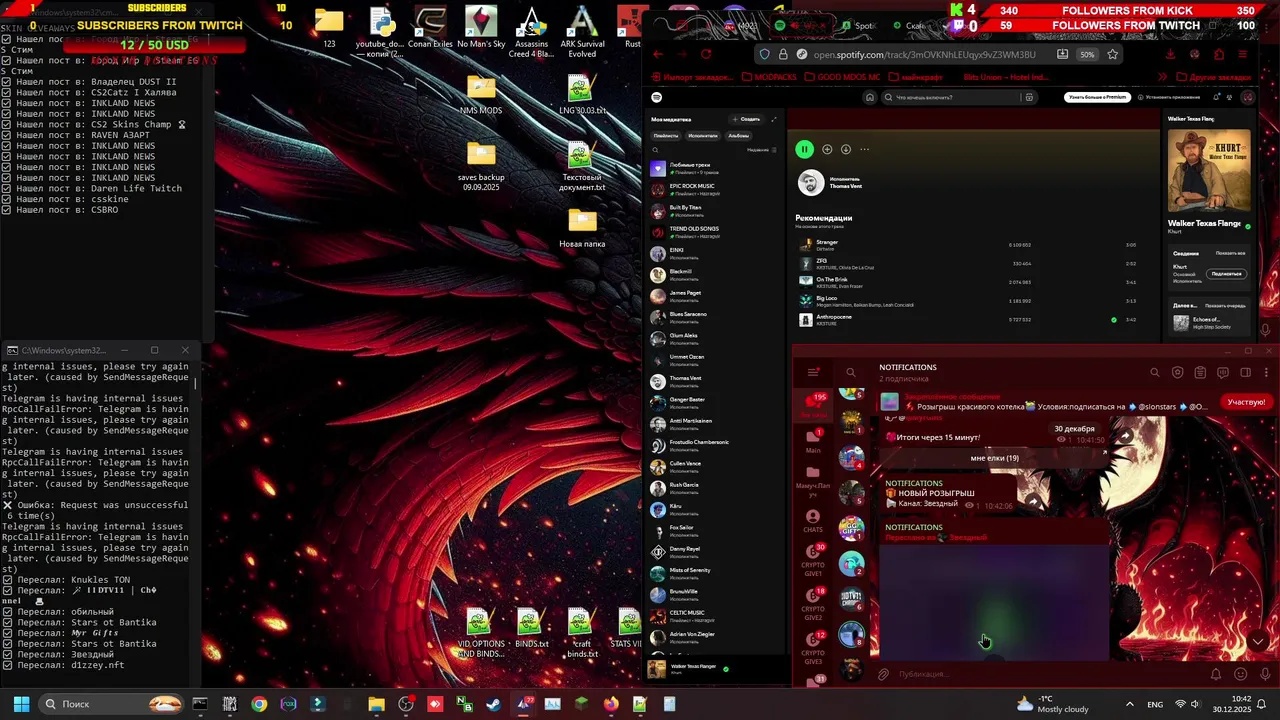
Task: Download the track via the arrow icon
Action: (x=846, y=149)
